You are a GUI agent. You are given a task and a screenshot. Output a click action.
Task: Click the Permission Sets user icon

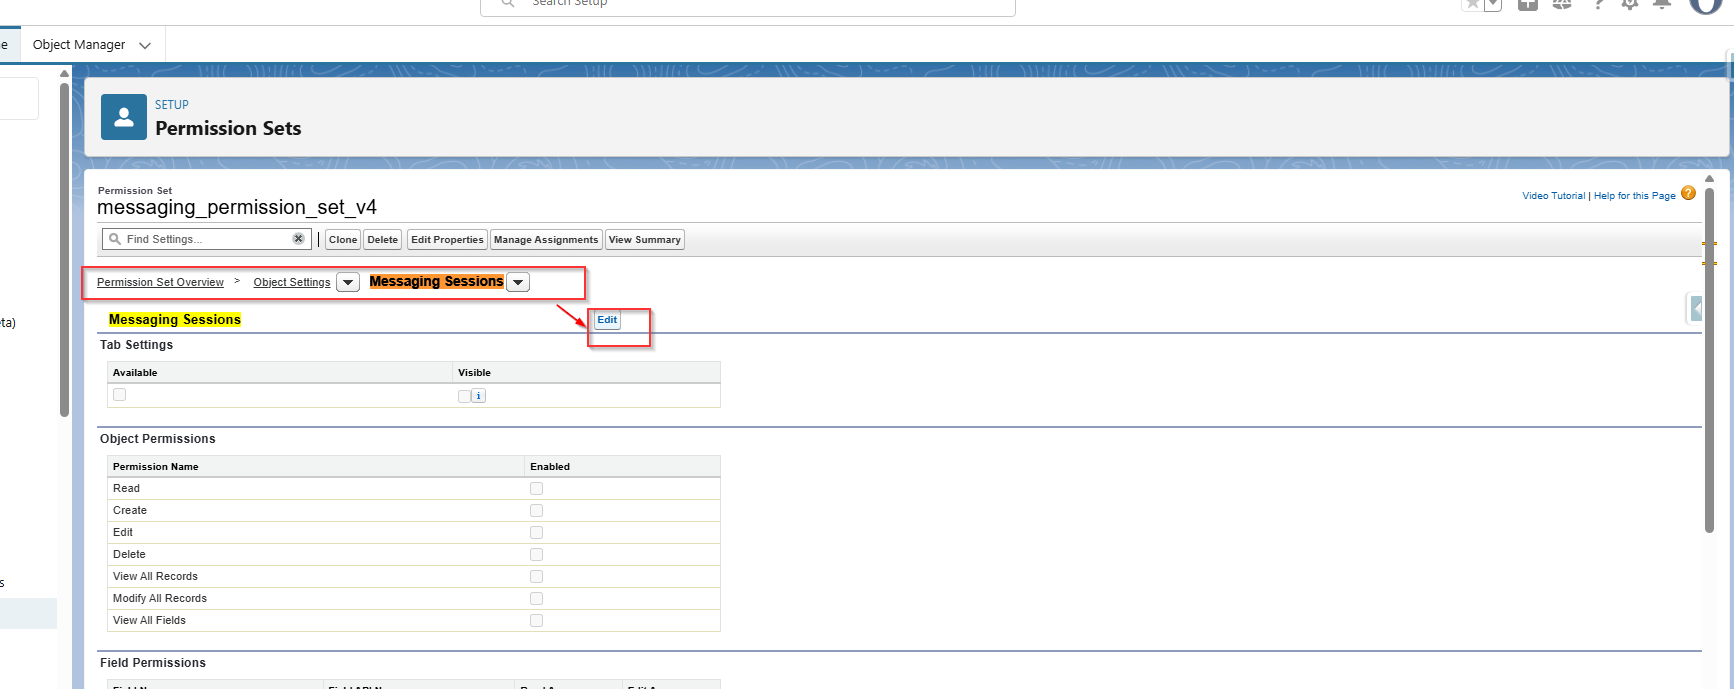tap(124, 118)
